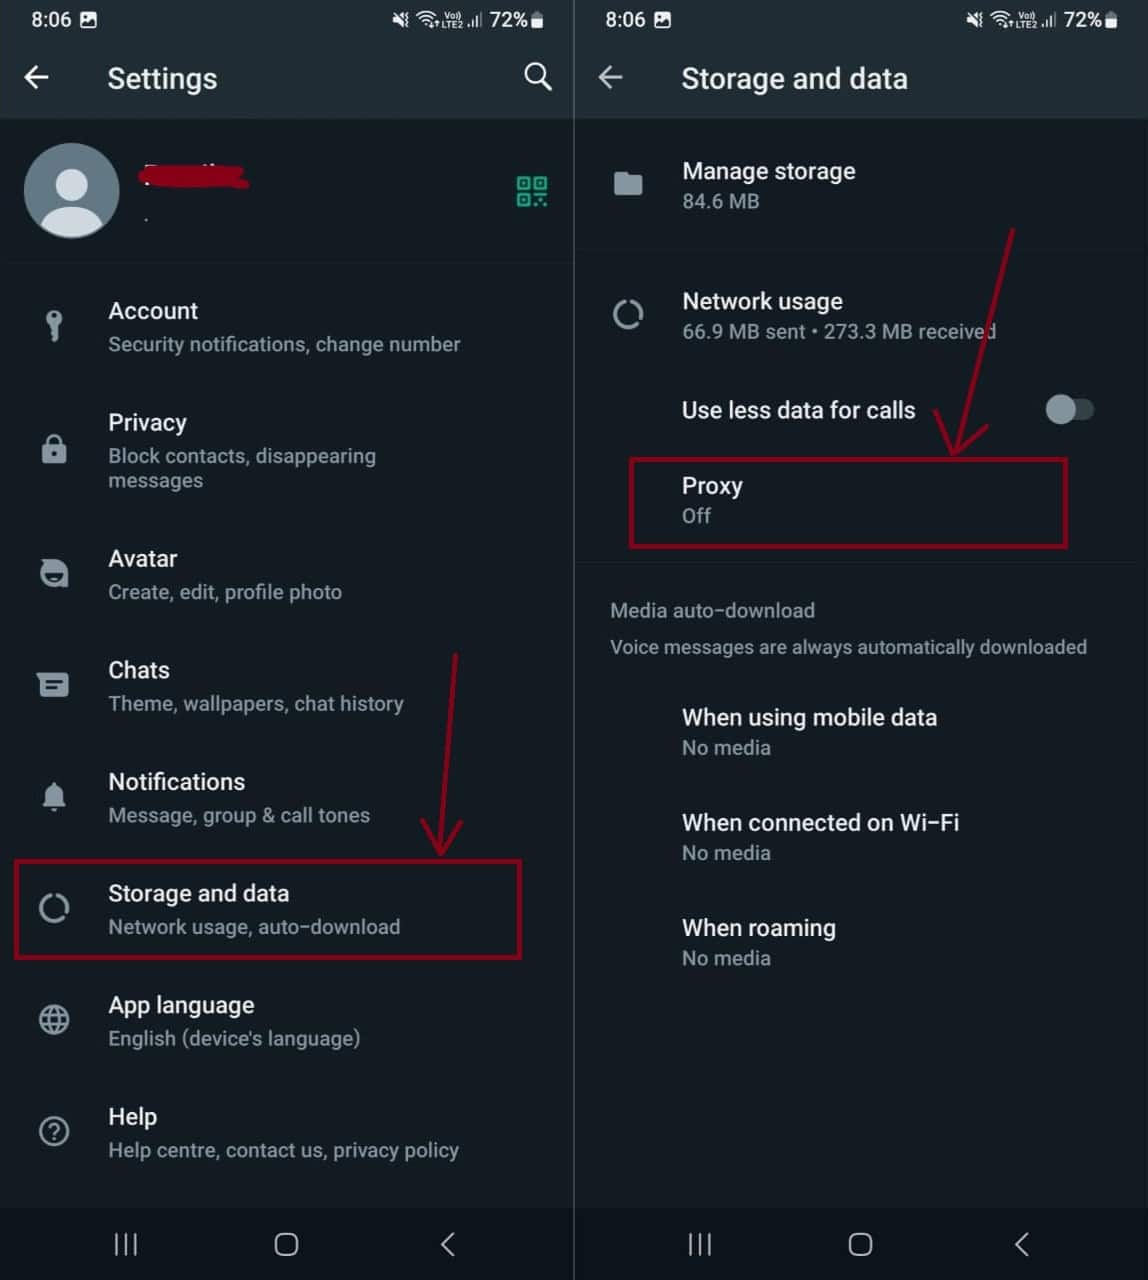Open Proxy setting
This screenshot has width=1148, height=1280.
coord(848,500)
